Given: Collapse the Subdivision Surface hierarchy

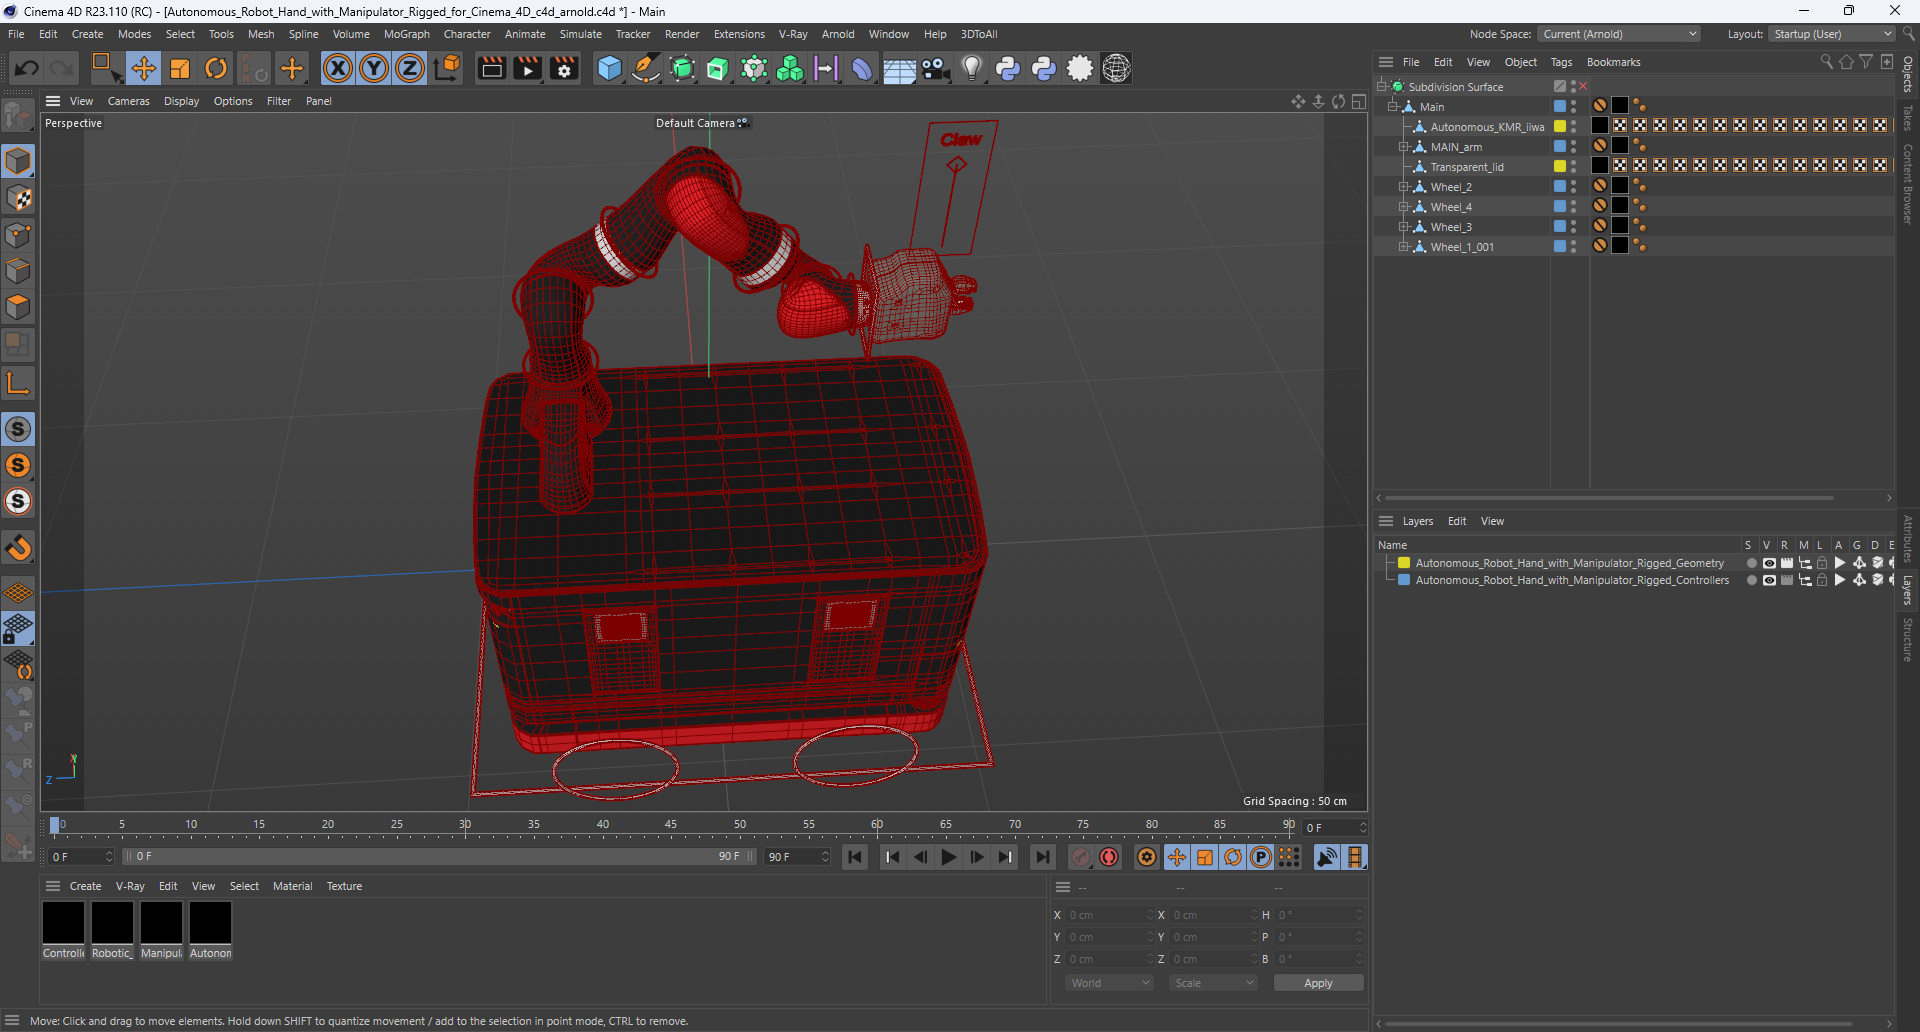Looking at the screenshot, I should click(1382, 87).
